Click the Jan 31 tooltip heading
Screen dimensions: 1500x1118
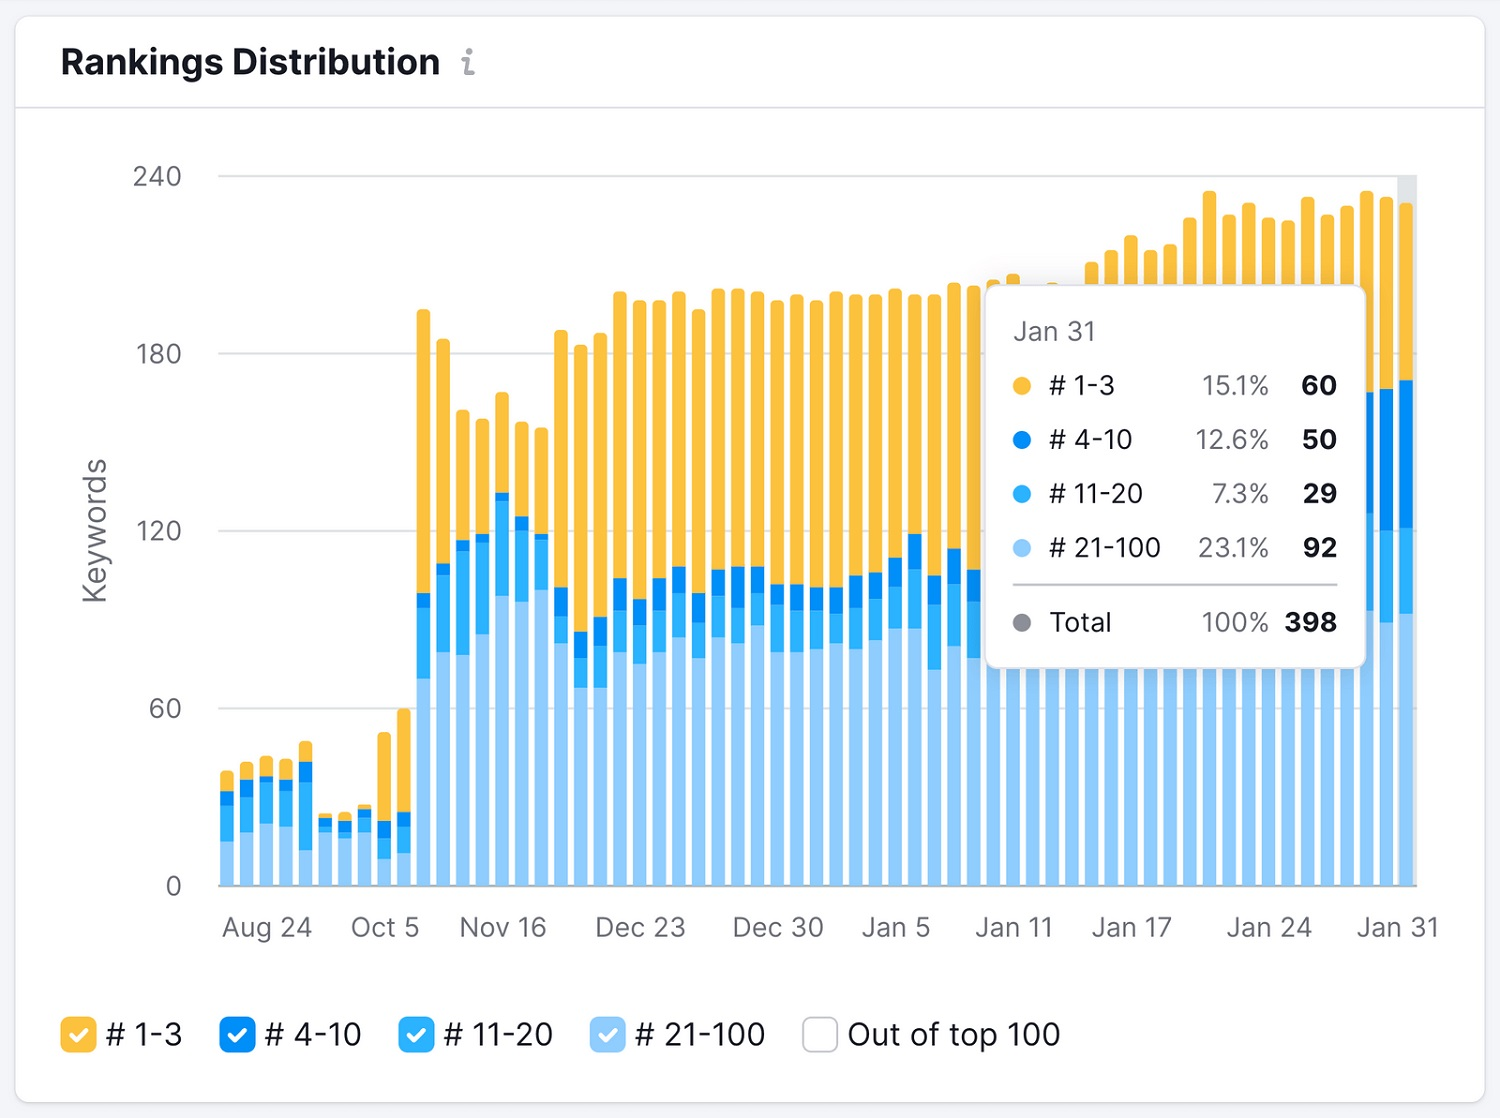pyautogui.click(x=1054, y=332)
